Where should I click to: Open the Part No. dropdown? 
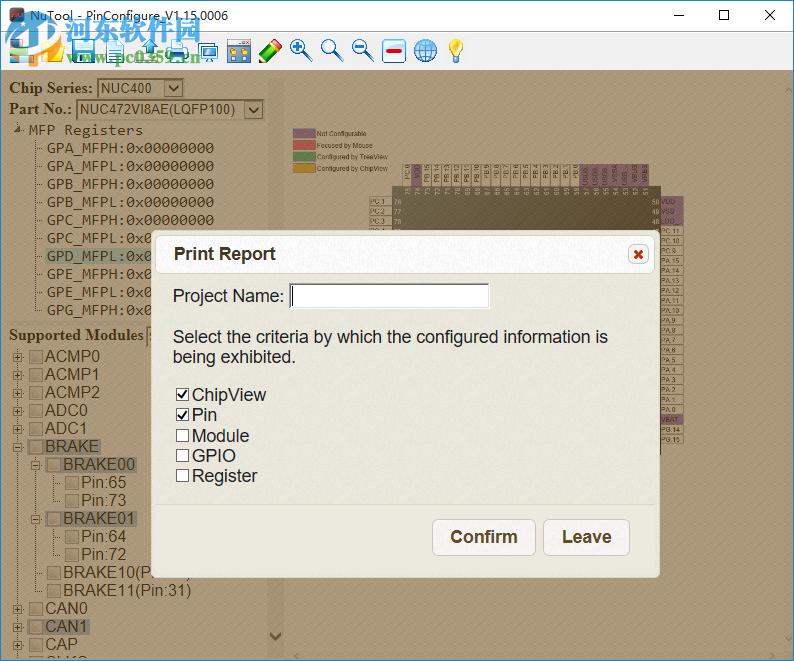point(253,109)
